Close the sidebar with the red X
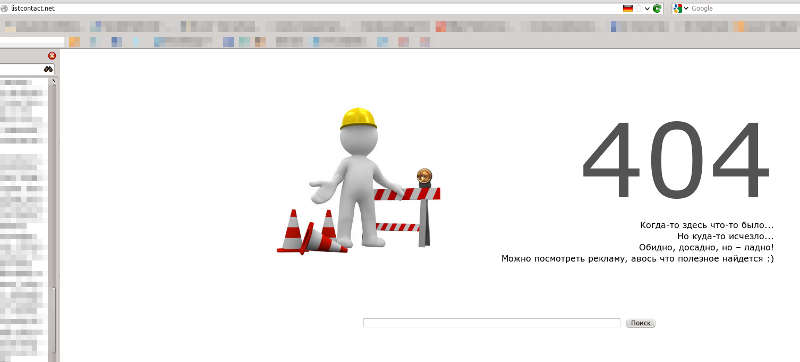800x362 pixels. pos(52,56)
